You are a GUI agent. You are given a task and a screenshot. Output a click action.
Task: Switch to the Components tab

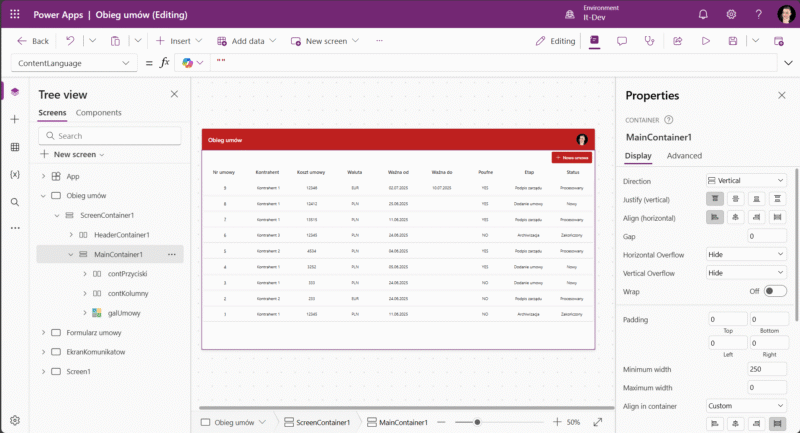tap(98, 113)
